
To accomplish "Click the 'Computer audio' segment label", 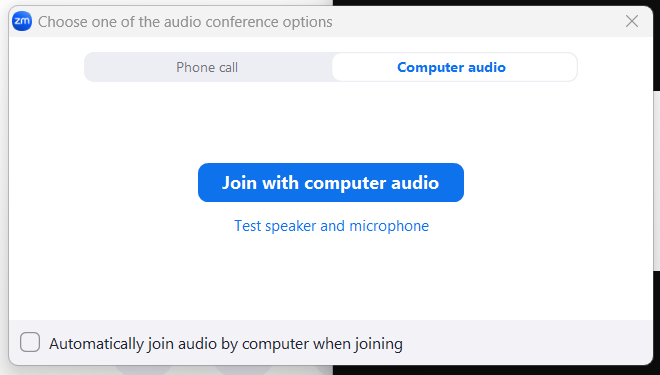I will click(x=451, y=67).
